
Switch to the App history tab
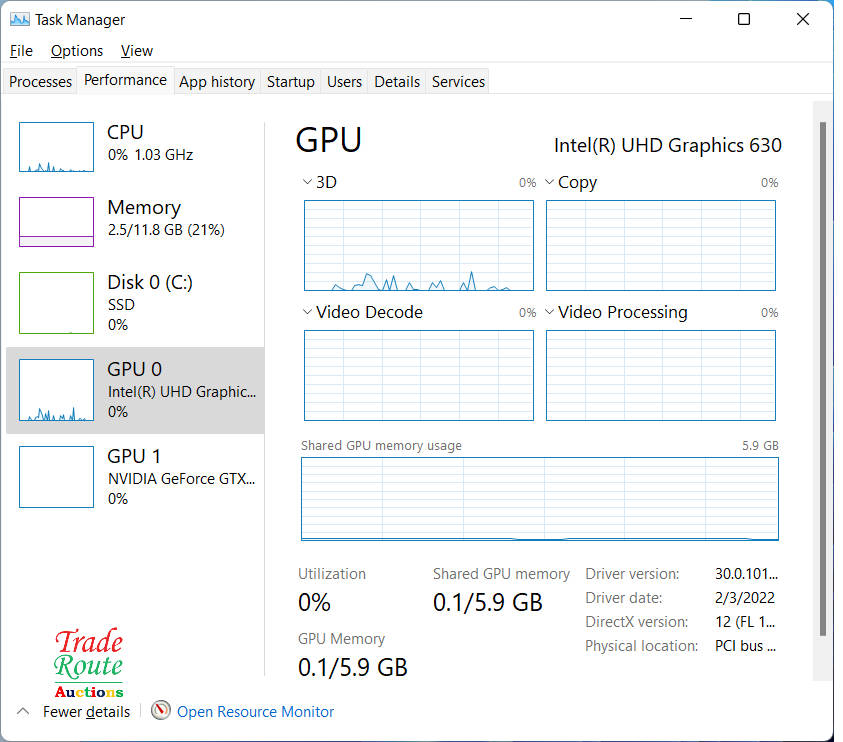point(217,82)
